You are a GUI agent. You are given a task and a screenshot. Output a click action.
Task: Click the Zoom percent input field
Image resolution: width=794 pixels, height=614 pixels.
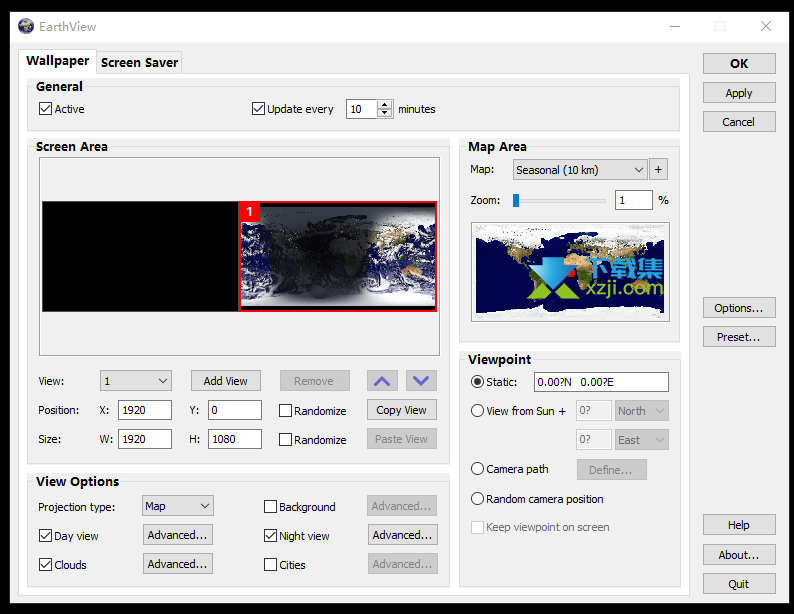pos(633,200)
